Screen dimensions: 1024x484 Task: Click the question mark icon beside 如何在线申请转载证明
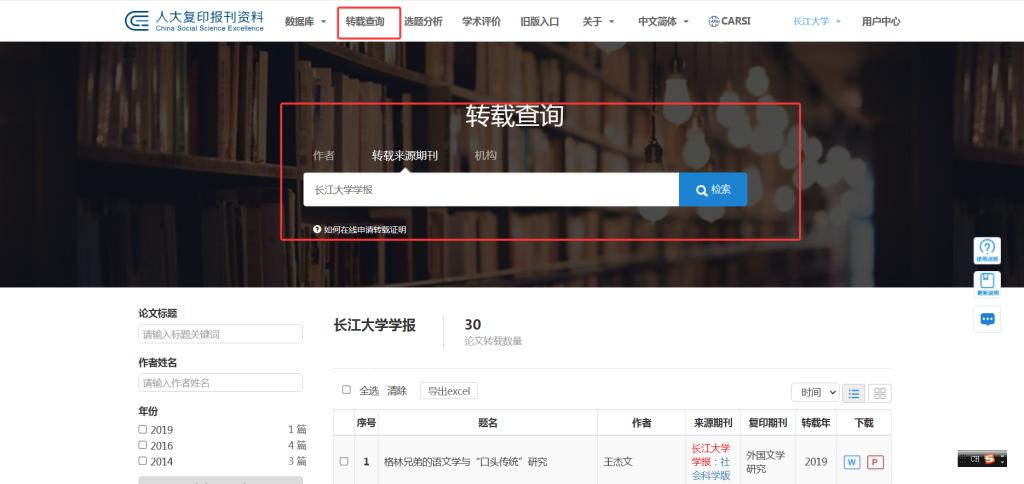click(317, 229)
